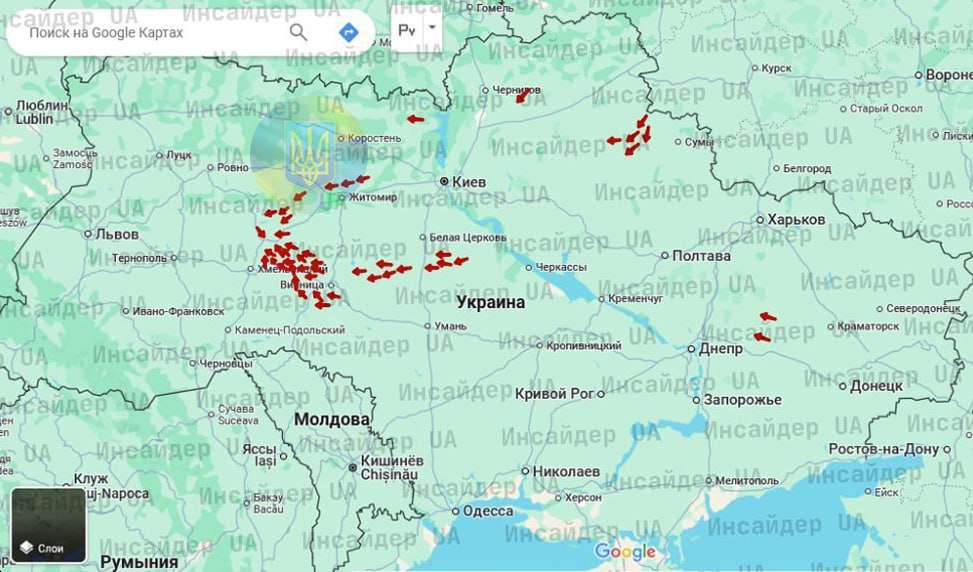Click the city marker dot for Полтава
The width and height of the screenshot is (973, 572).
point(664,256)
